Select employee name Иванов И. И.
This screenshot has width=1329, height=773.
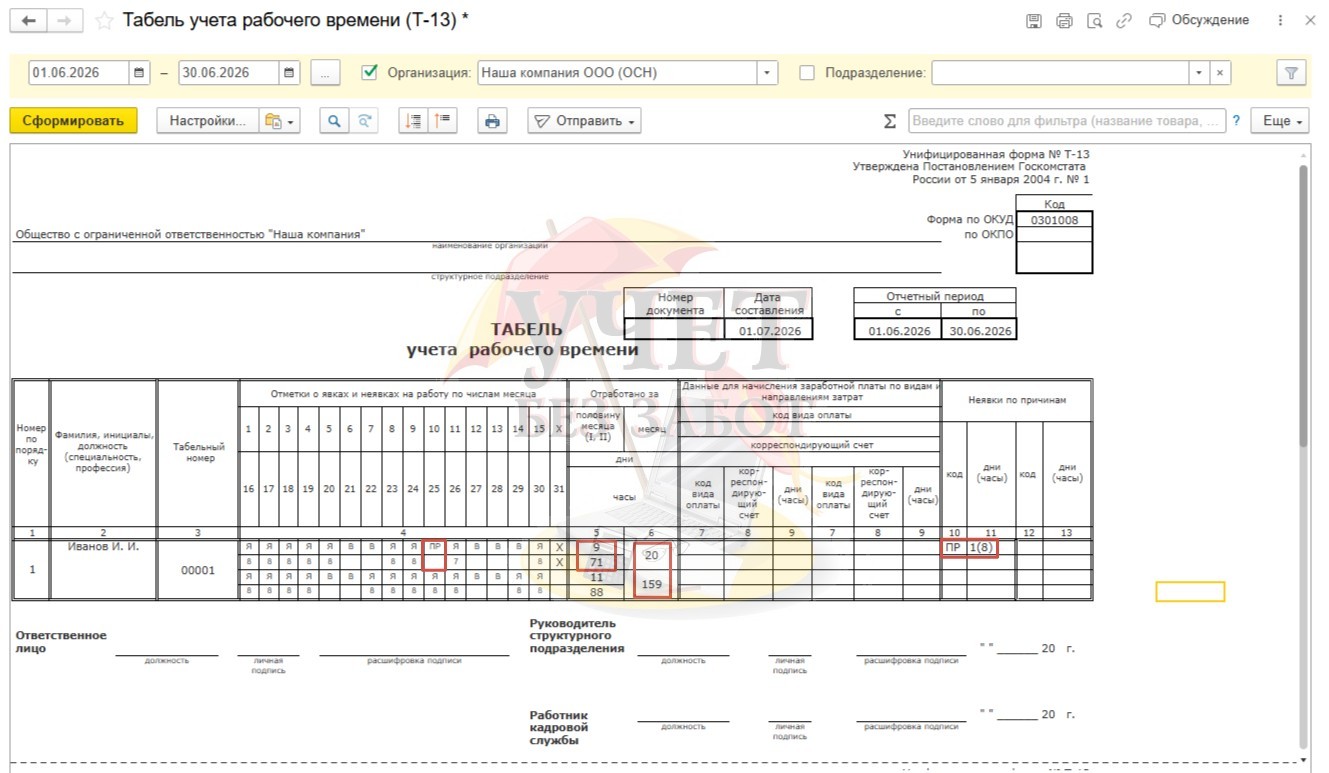coord(103,547)
